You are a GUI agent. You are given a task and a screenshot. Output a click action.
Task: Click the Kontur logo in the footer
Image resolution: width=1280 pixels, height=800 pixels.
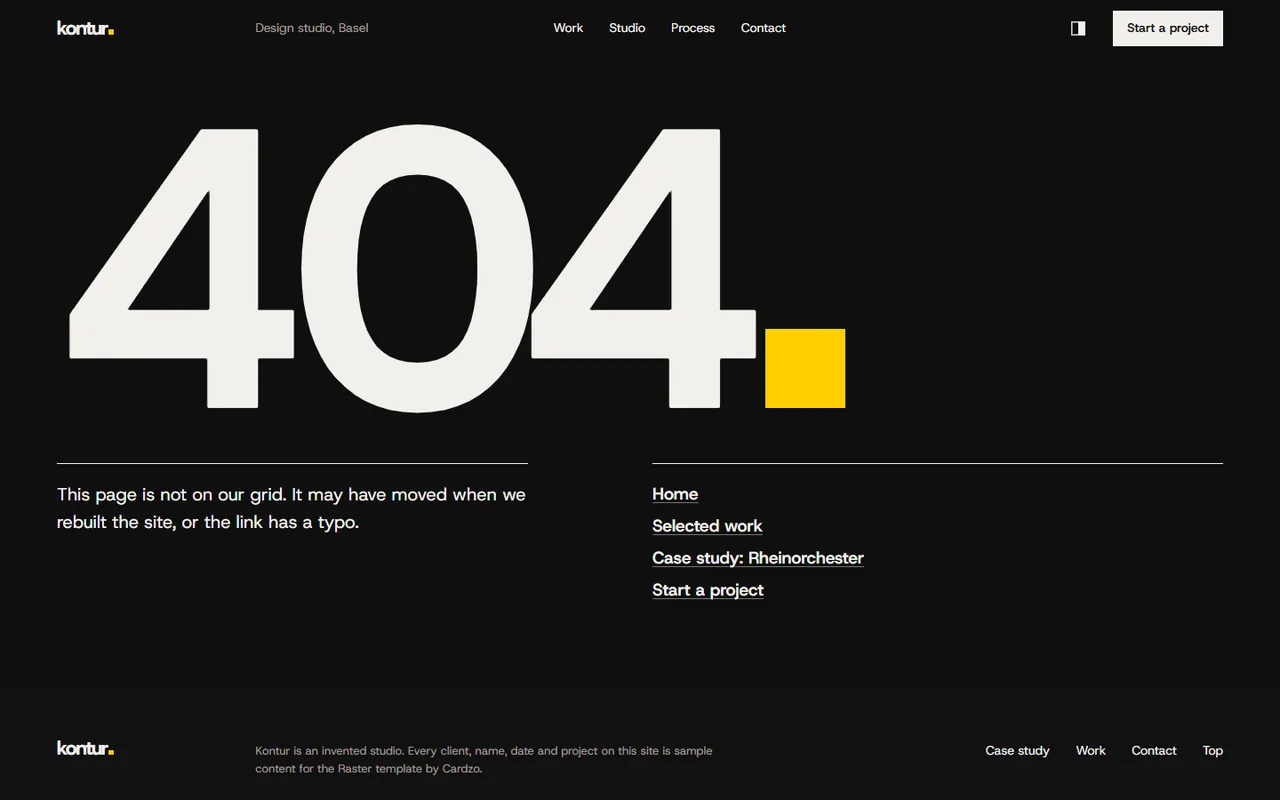(x=86, y=748)
